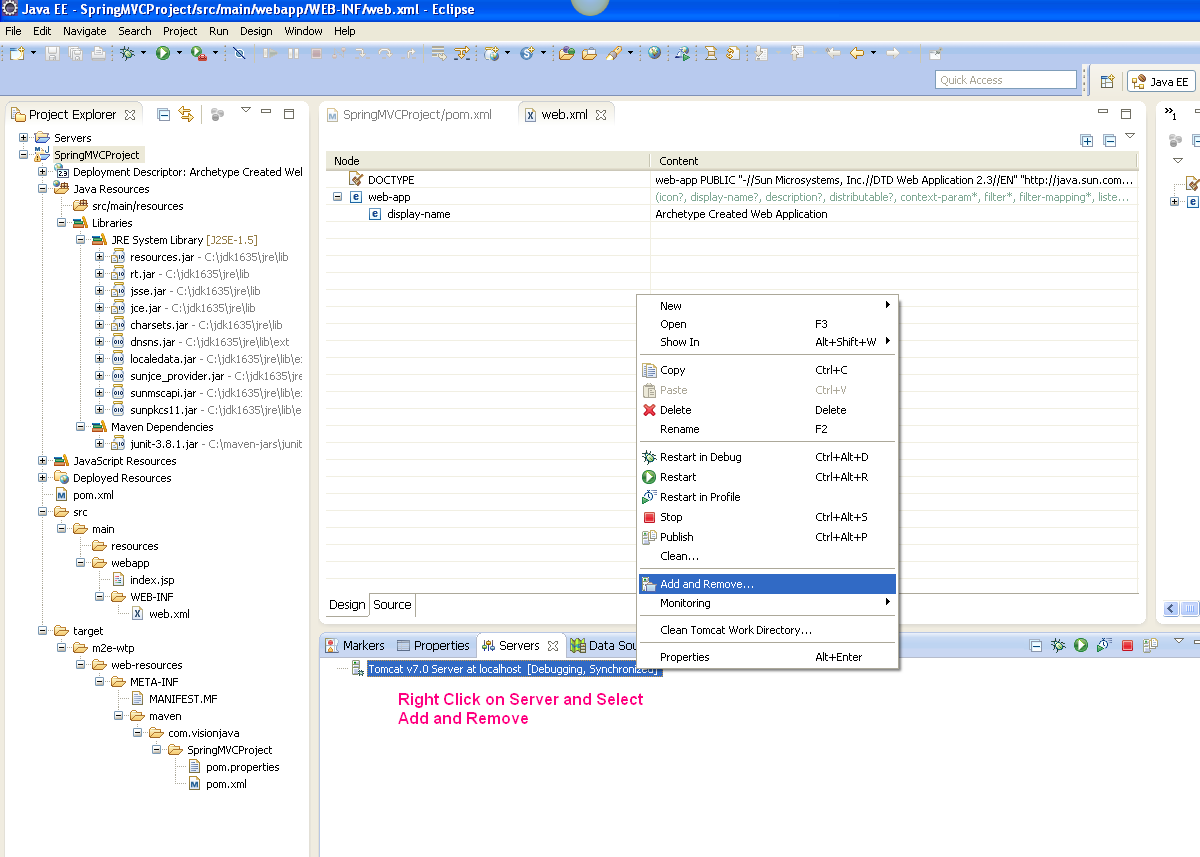Publish to server using Servers view toolbar icon
This screenshot has height=857, width=1200.
(1151, 646)
